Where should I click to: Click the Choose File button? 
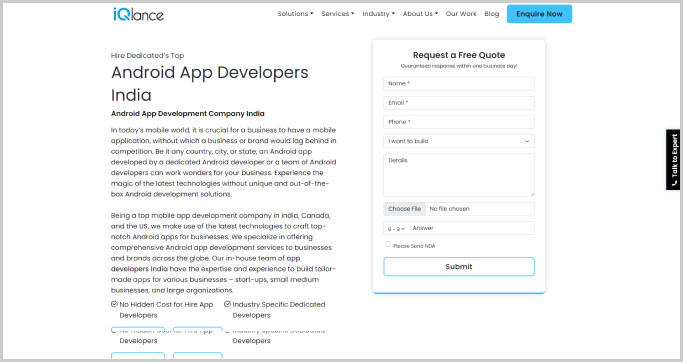click(x=404, y=209)
